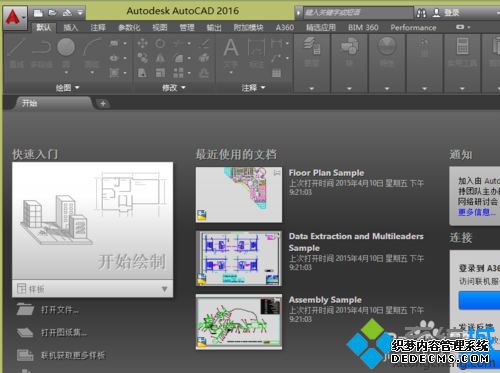Click 联机获取更多样板 link
Viewport: 500px width, 373px height.
(73, 355)
